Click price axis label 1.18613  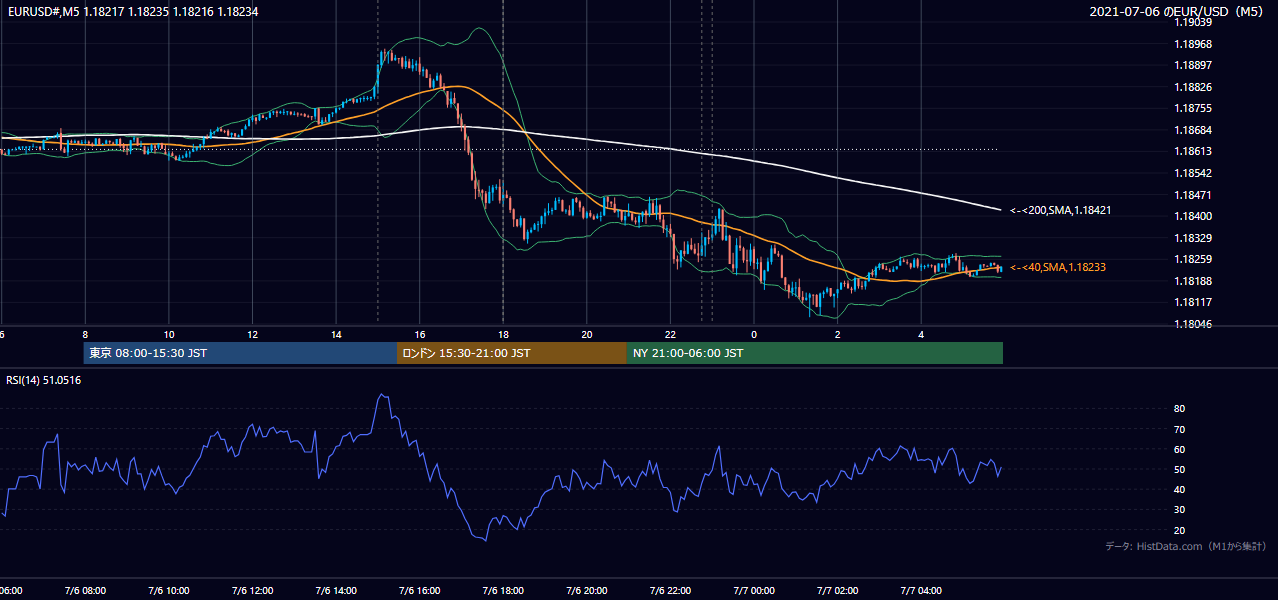[x=1194, y=151]
